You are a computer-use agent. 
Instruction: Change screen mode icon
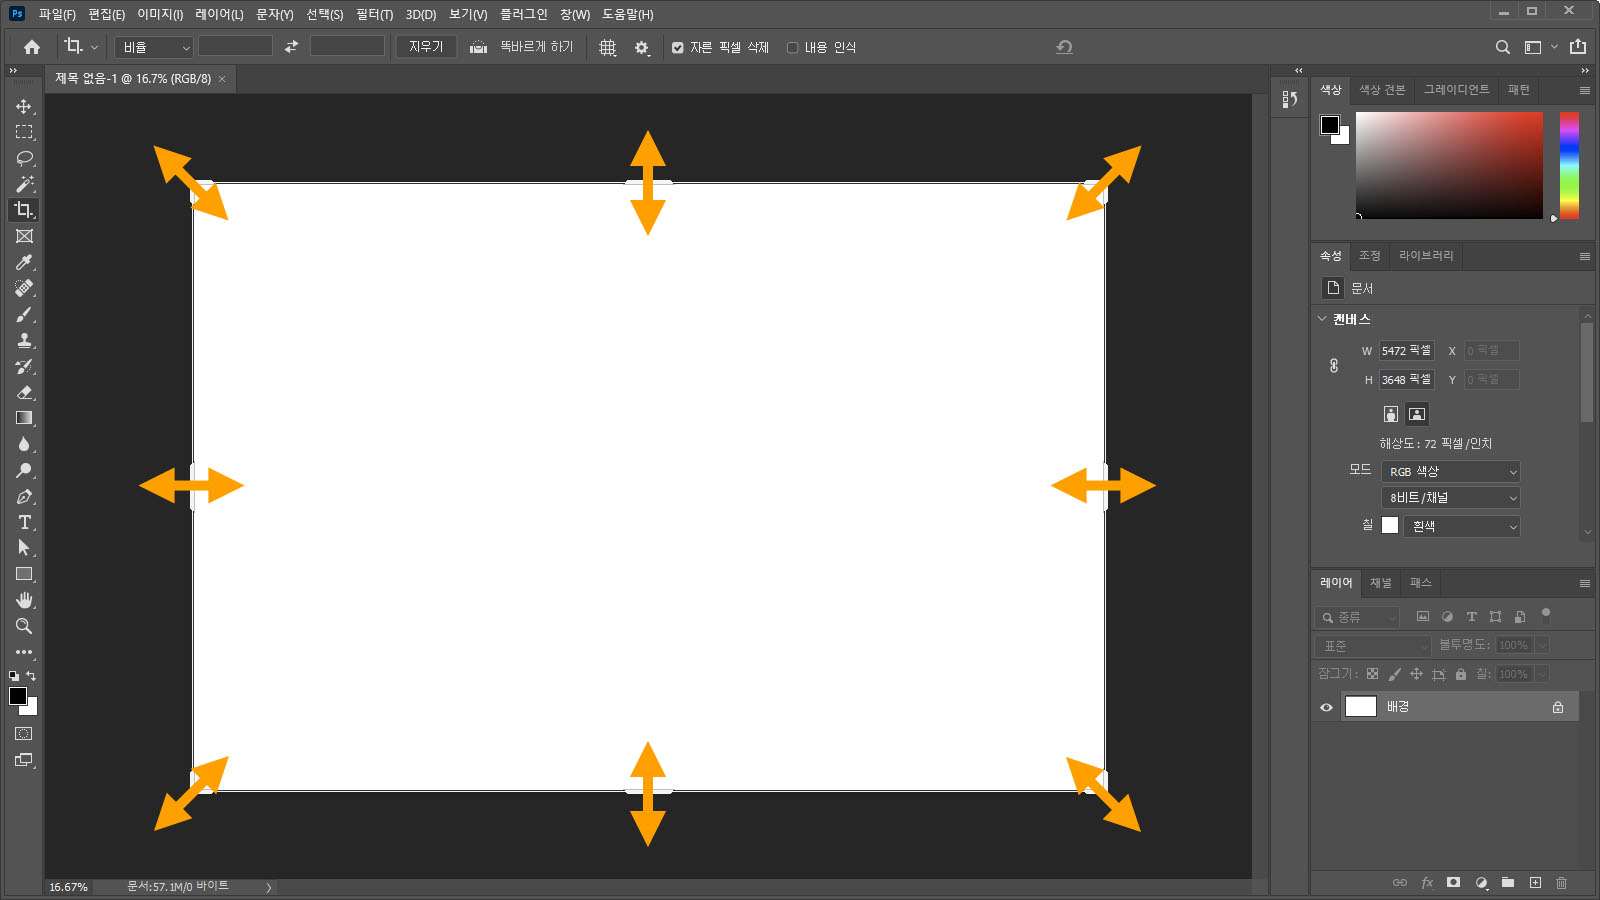click(24, 760)
